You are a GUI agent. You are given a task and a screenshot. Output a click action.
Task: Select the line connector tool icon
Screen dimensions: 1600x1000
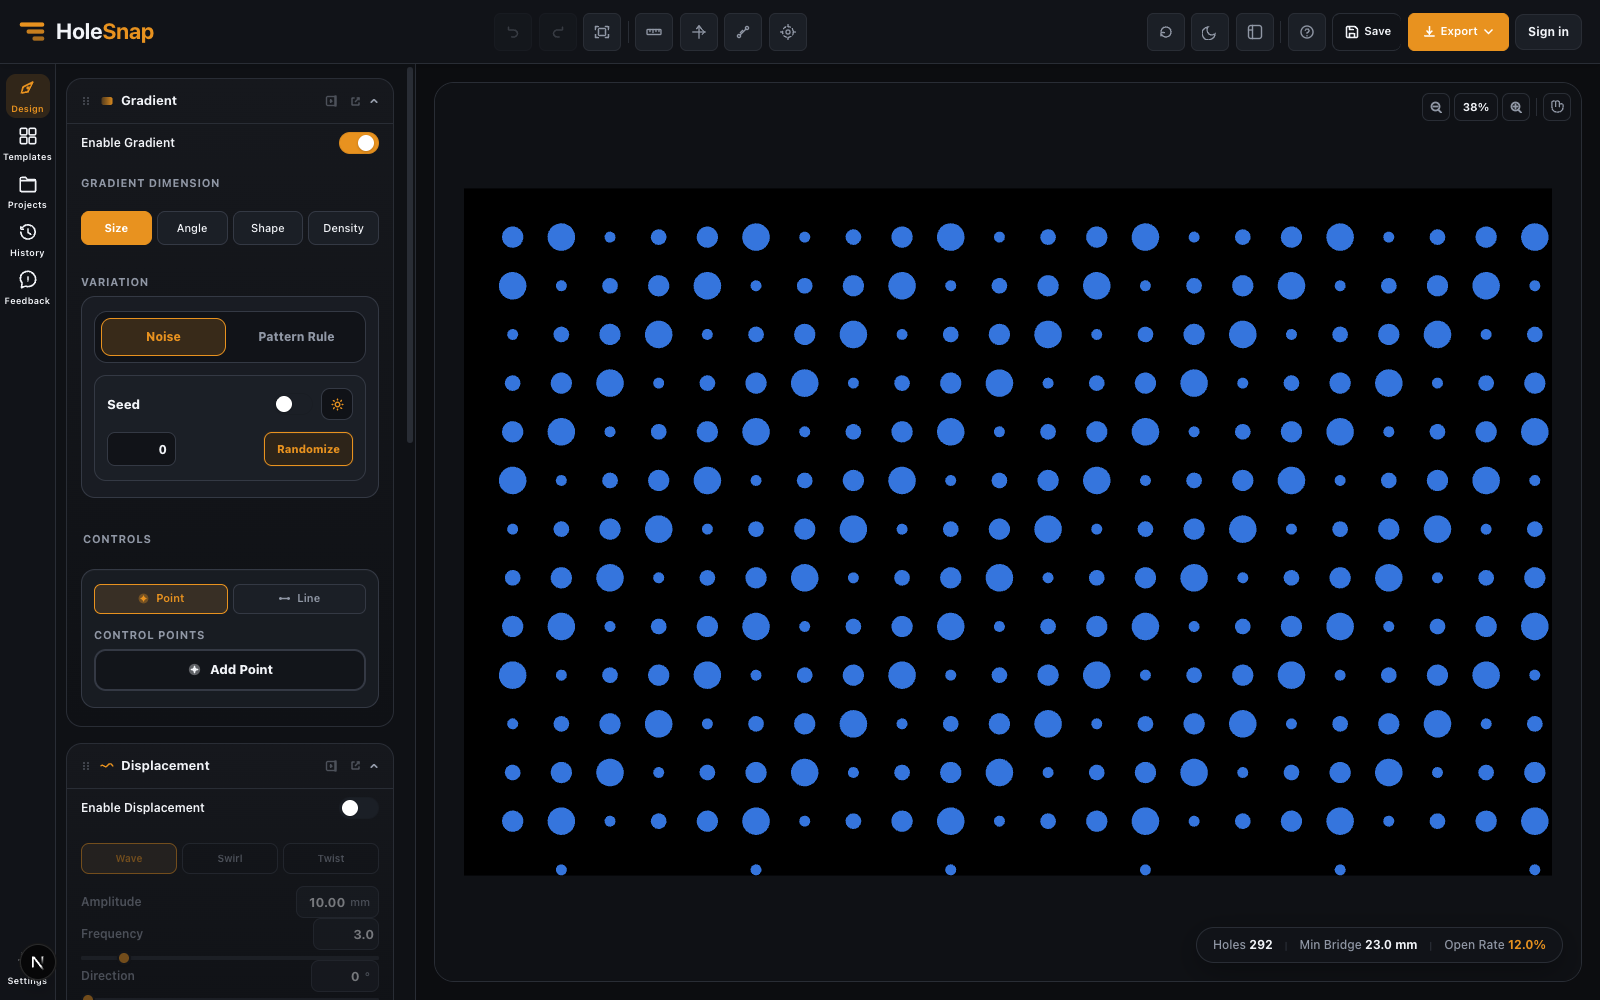743,32
